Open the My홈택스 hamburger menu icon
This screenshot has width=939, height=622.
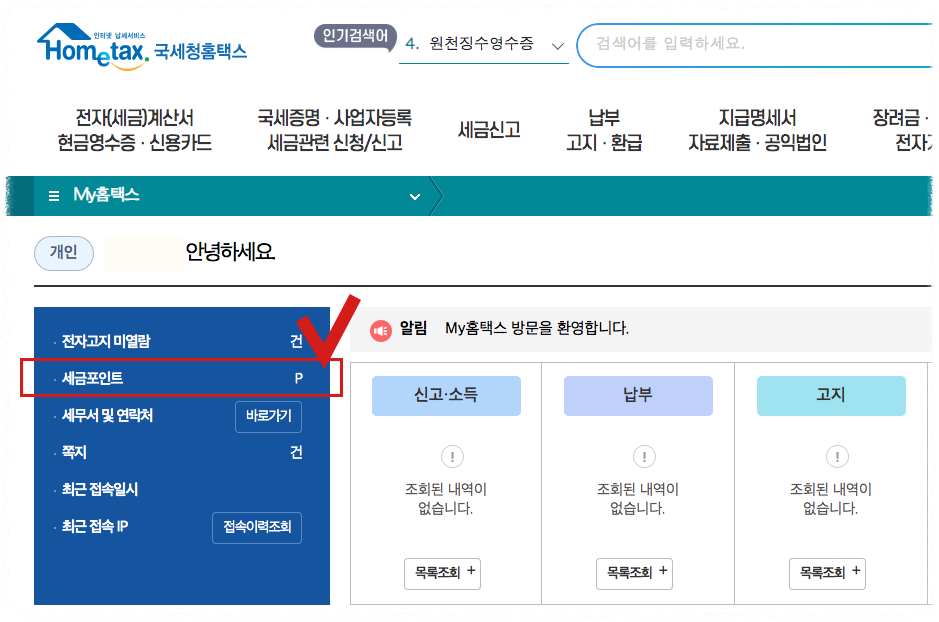coord(53,196)
